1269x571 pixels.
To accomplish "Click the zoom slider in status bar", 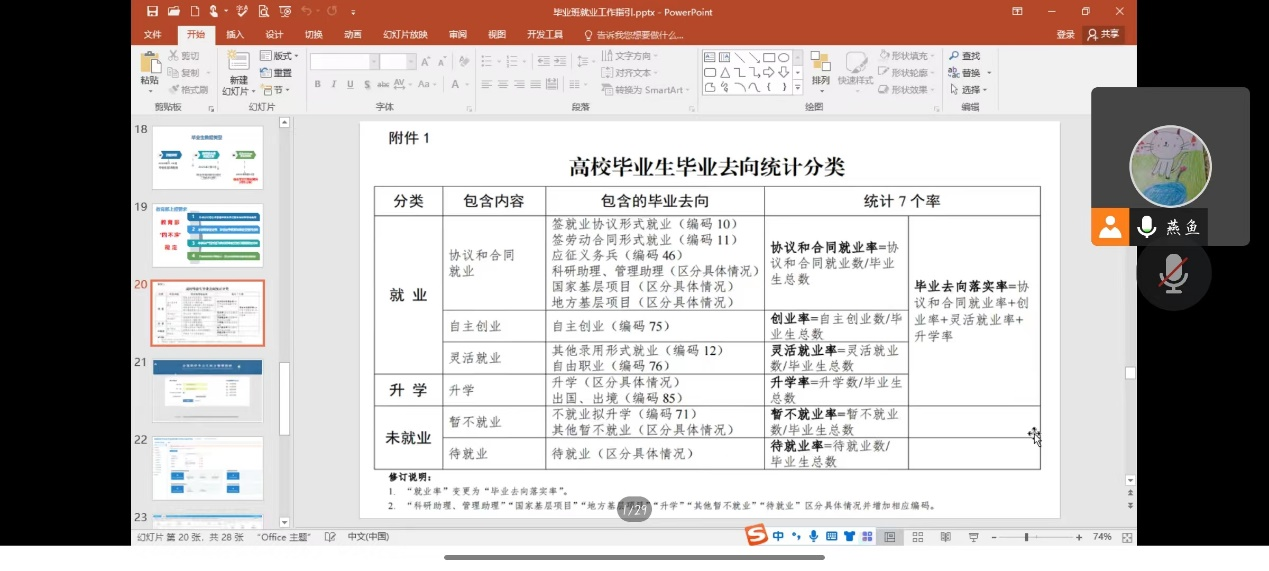I will point(1026,537).
